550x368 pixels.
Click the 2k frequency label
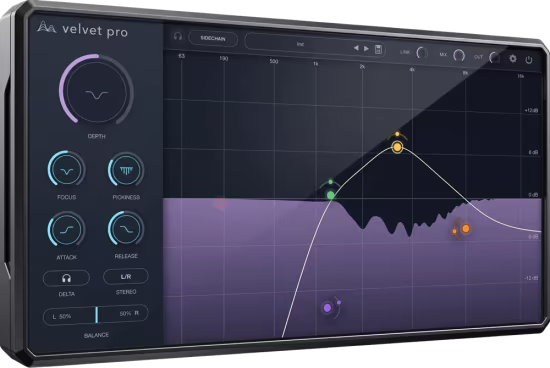pyautogui.click(x=362, y=67)
